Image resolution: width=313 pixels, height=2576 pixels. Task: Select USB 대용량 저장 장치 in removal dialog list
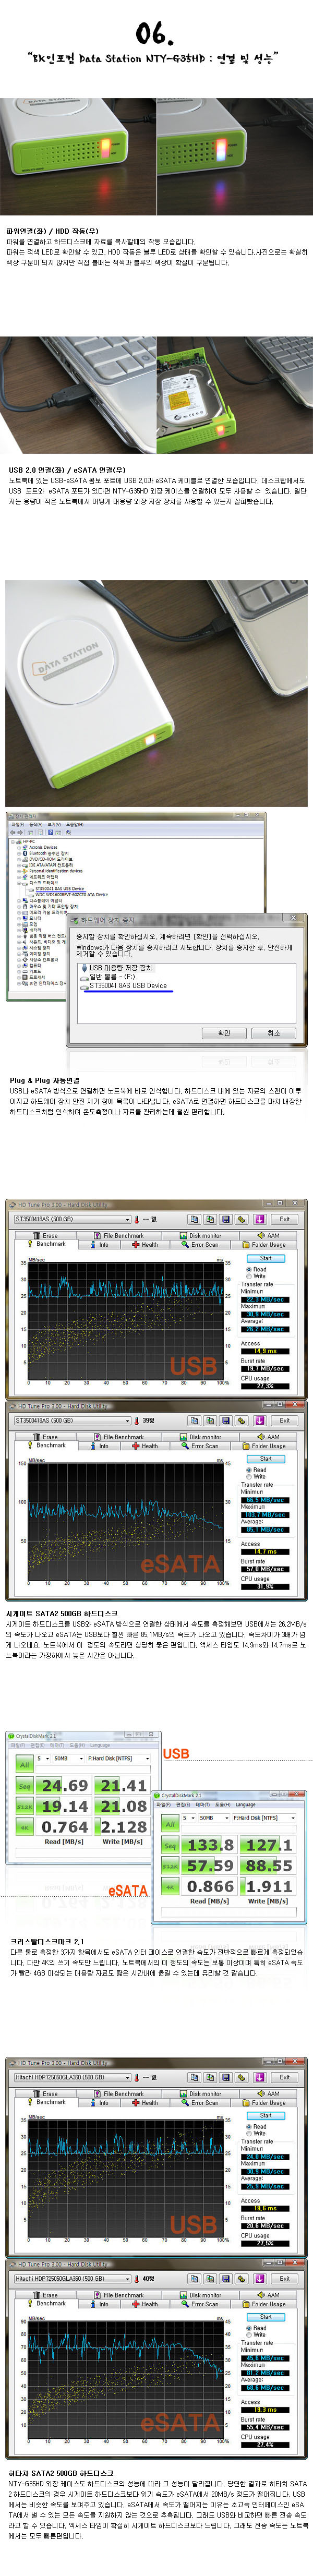[118, 968]
